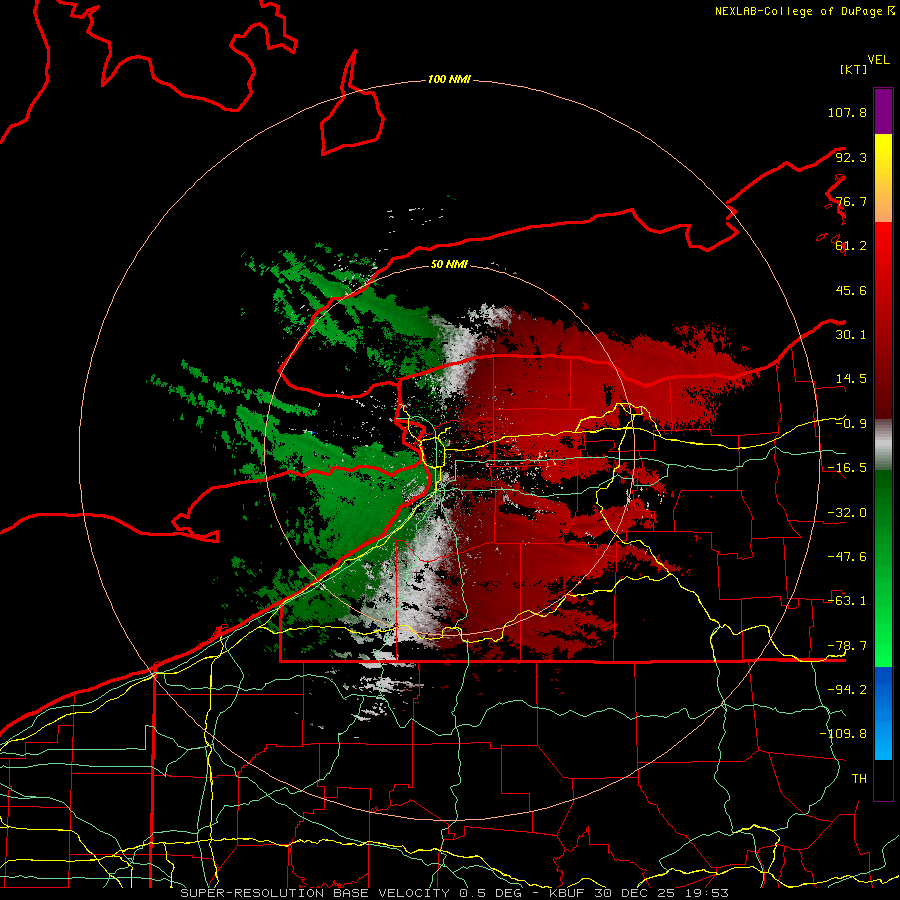Click the 50 NMI range ring label
The image size is (900, 900).
(x=449, y=264)
